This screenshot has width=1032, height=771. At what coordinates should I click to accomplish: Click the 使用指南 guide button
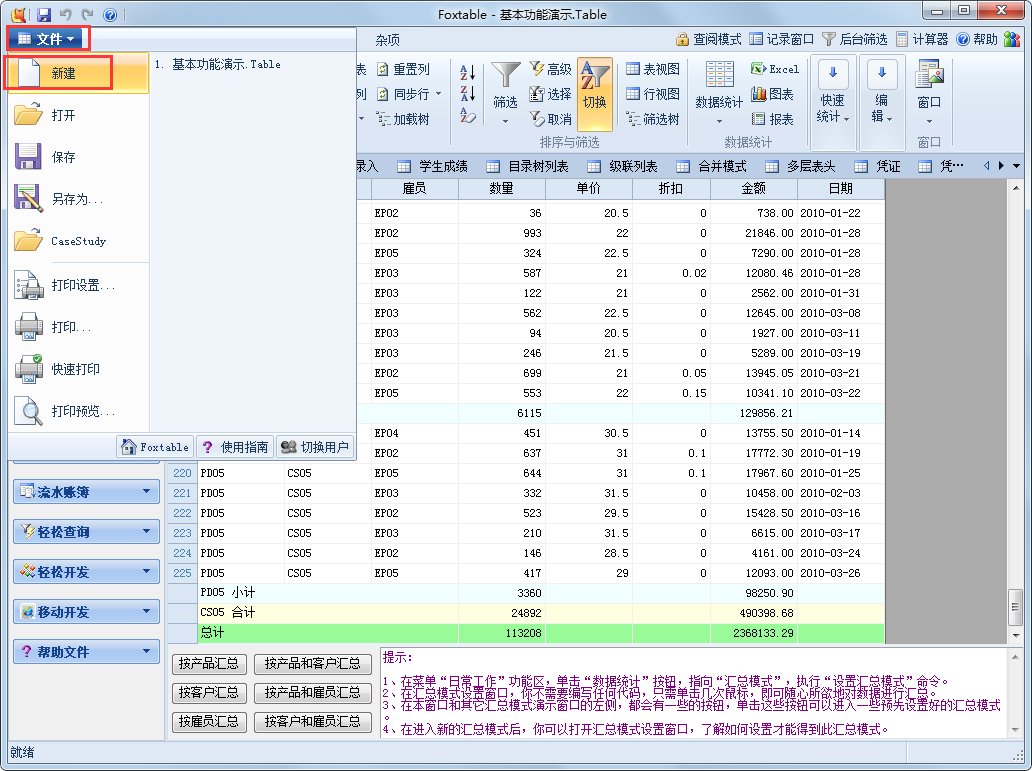click(237, 446)
